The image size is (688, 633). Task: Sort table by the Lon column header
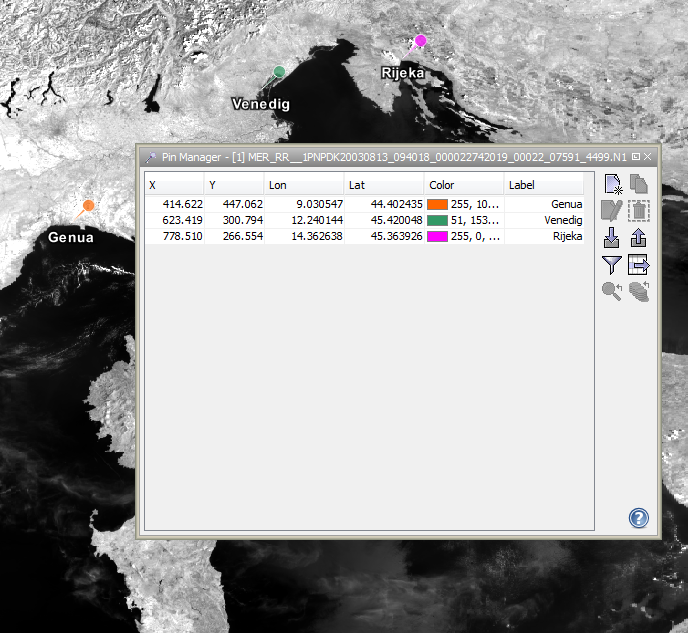(x=303, y=185)
